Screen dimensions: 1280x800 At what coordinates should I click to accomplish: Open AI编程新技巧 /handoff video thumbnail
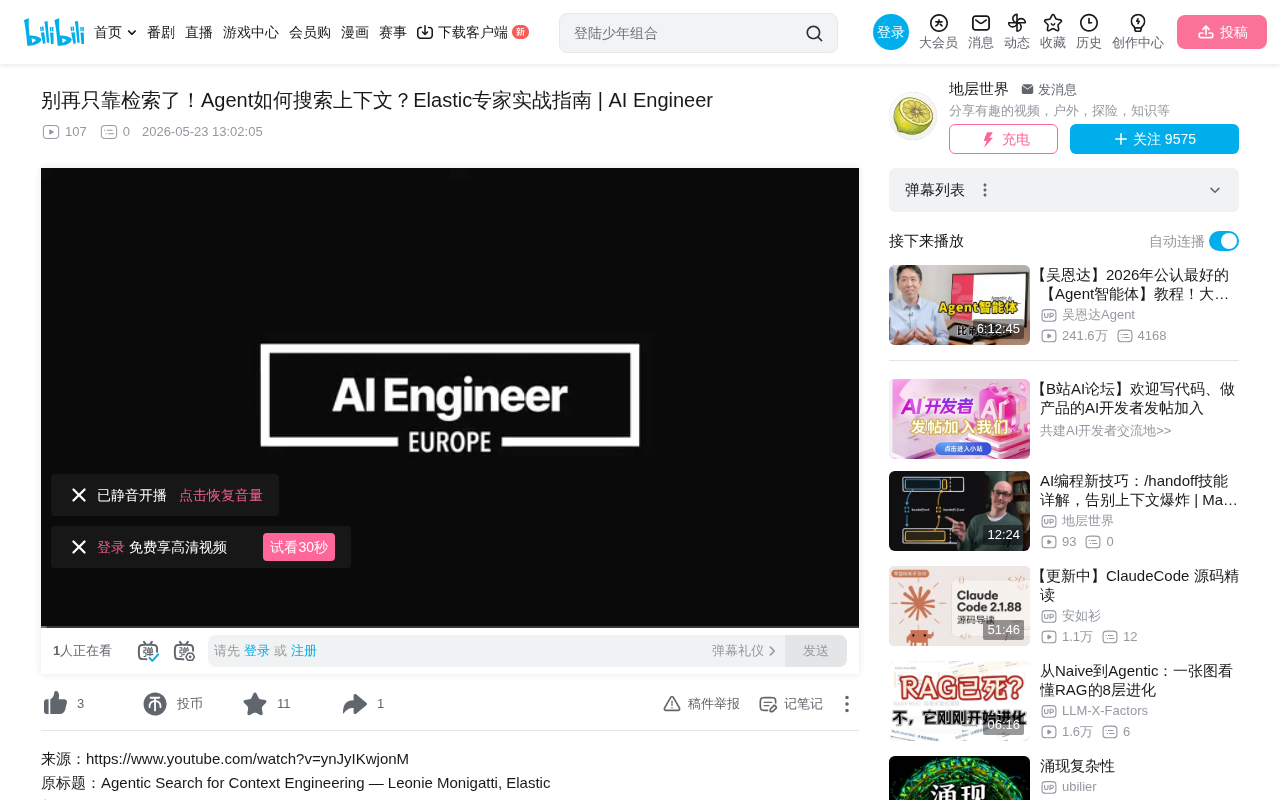point(959,511)
